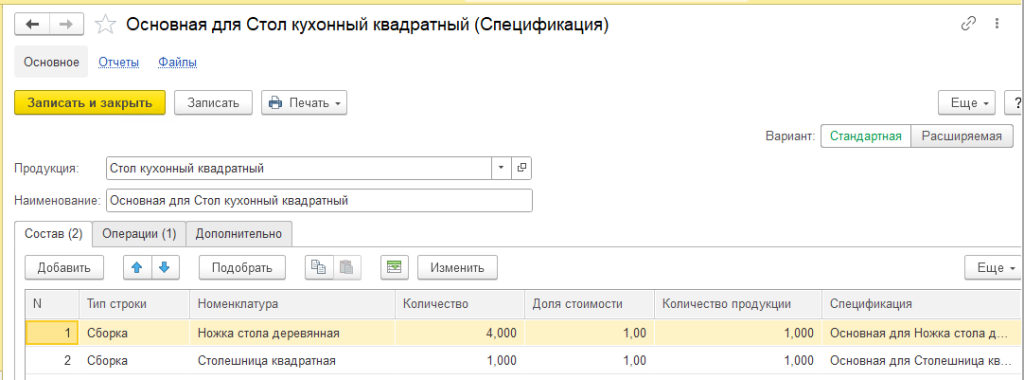Click Записать и закрыть button
The image size is (1024, 380).
89,103
